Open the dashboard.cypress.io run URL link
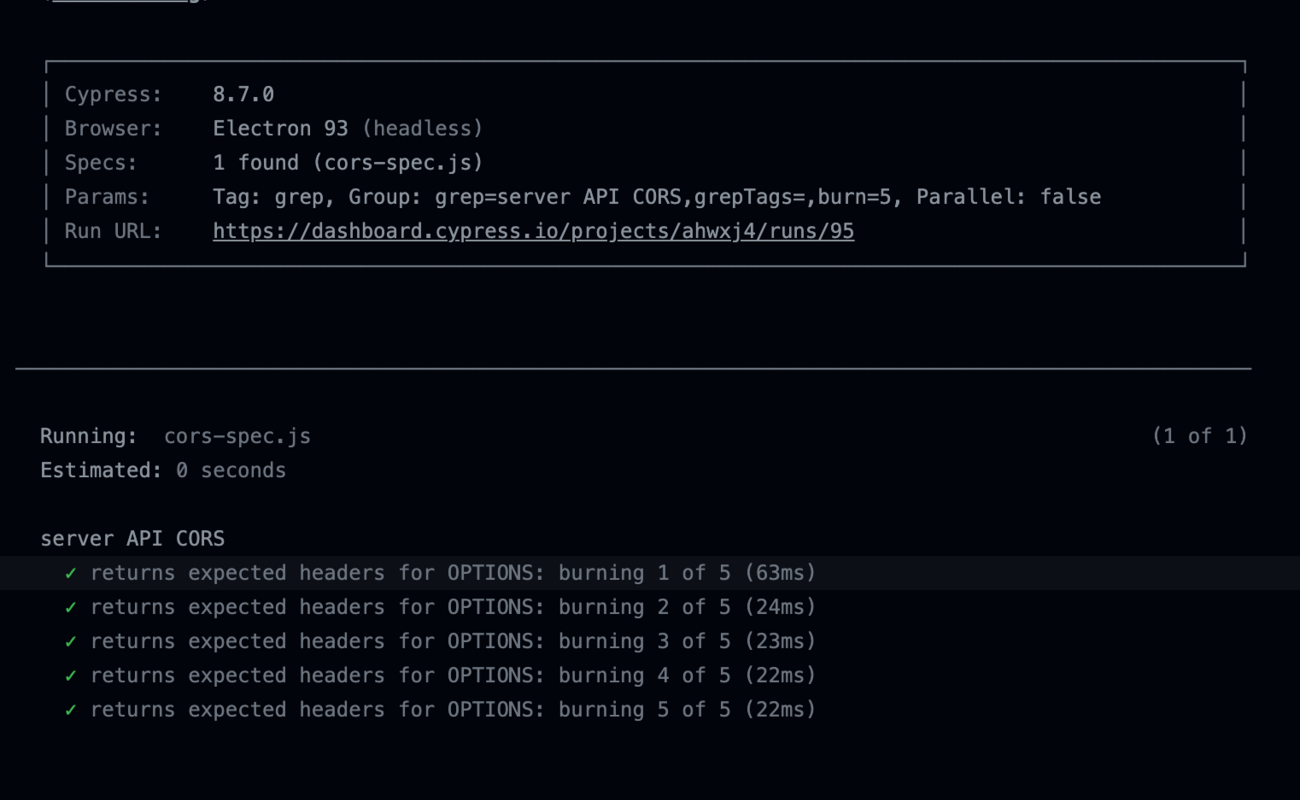The image size is (1300, 800). point(533,231)
